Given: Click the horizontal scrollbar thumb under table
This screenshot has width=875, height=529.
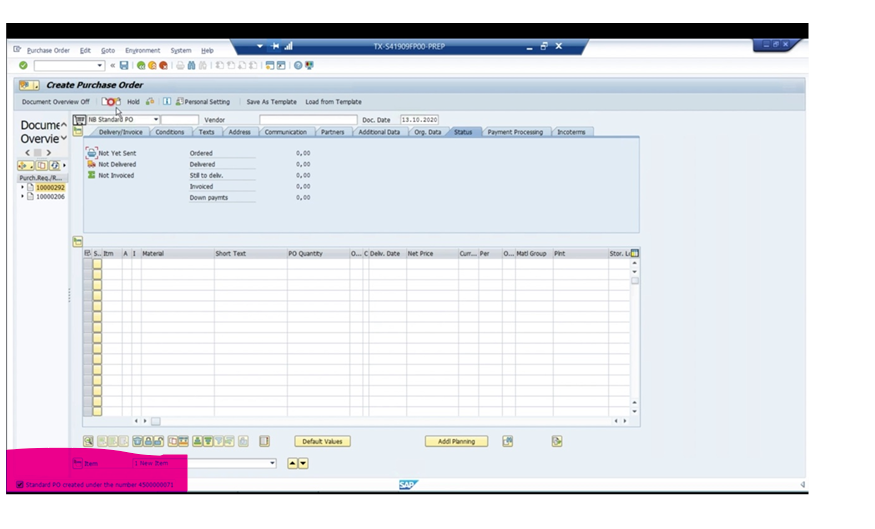Looking at the screenshot, I should [156, 421].
